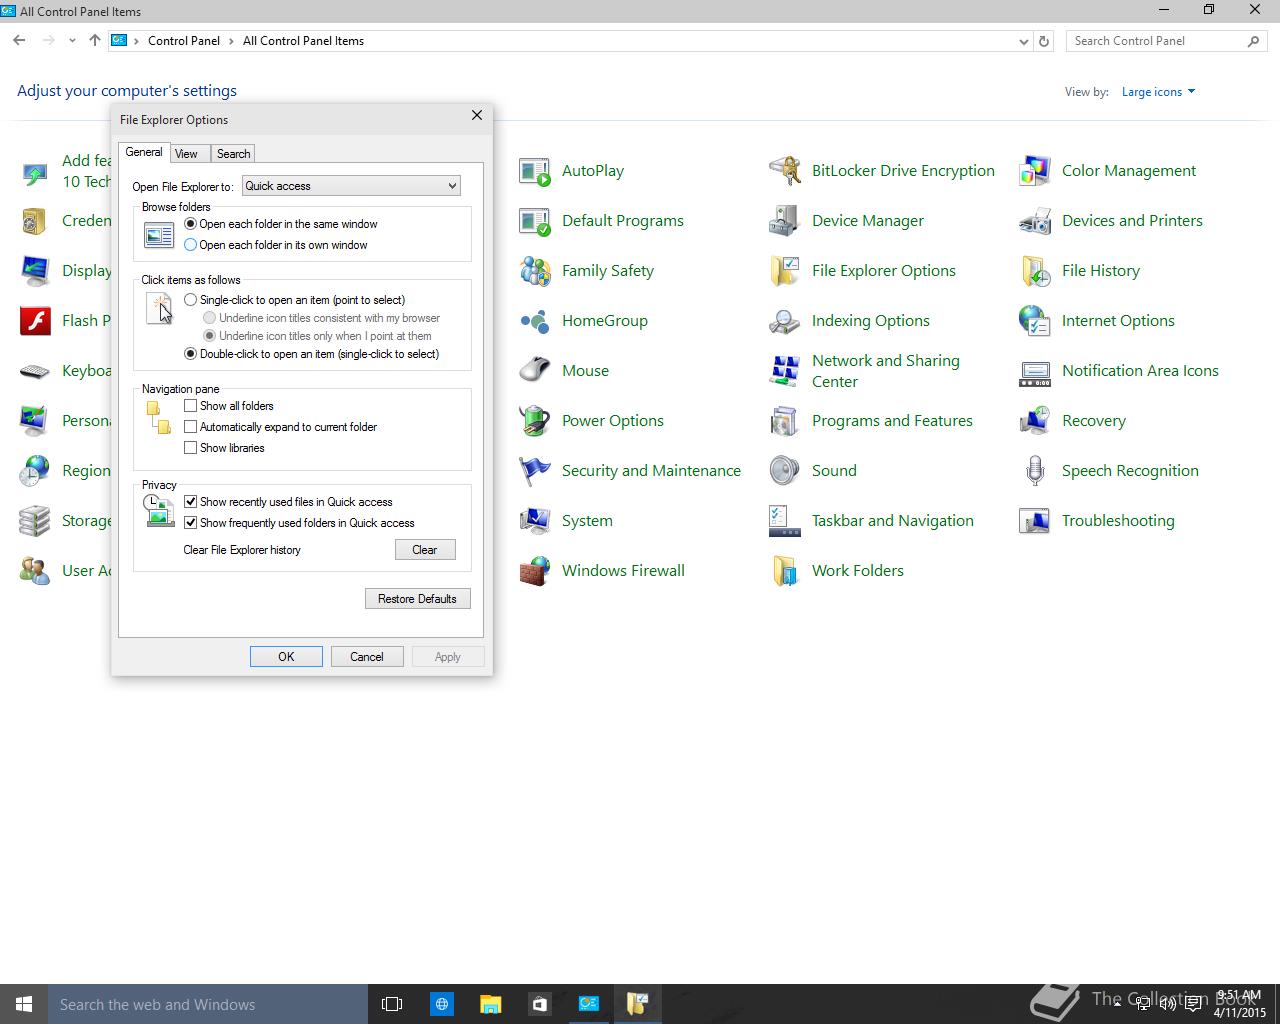The width and height of the screenshot is (1280, 1024).
Task: Click the Taskbar and Navigation icon
Action: (x=785, y=521)
